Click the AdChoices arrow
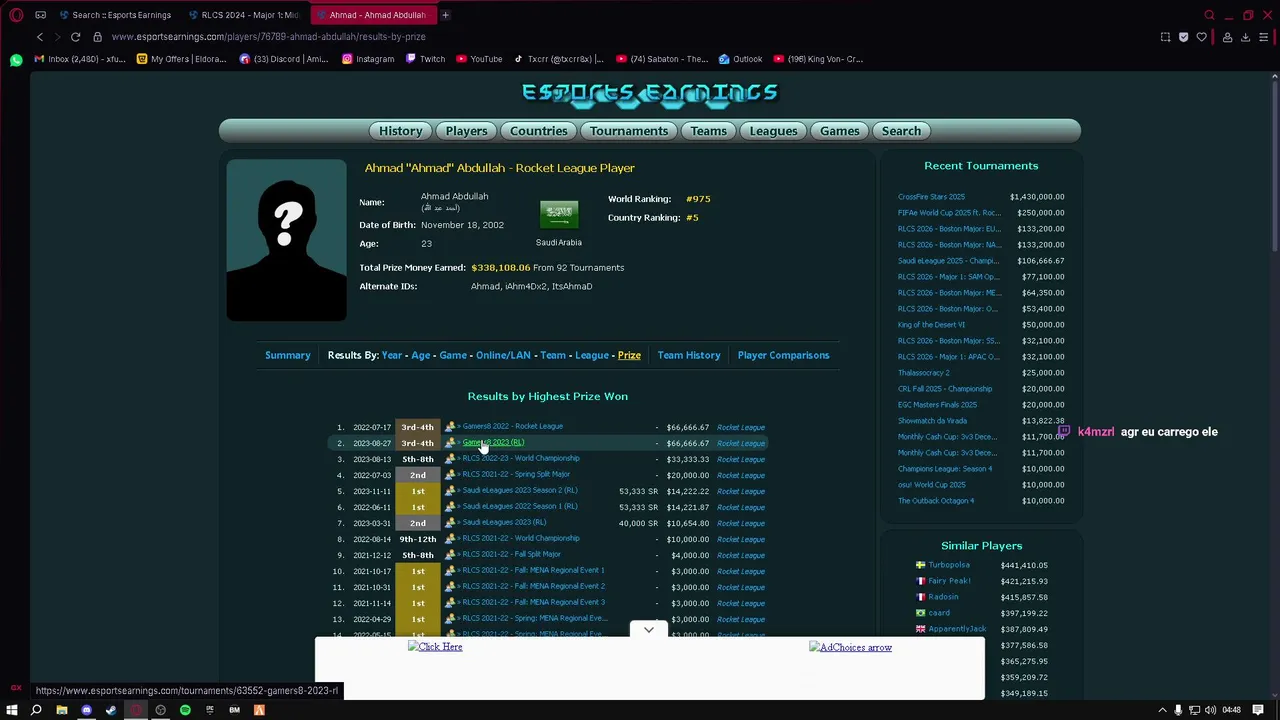 [850, 648]
